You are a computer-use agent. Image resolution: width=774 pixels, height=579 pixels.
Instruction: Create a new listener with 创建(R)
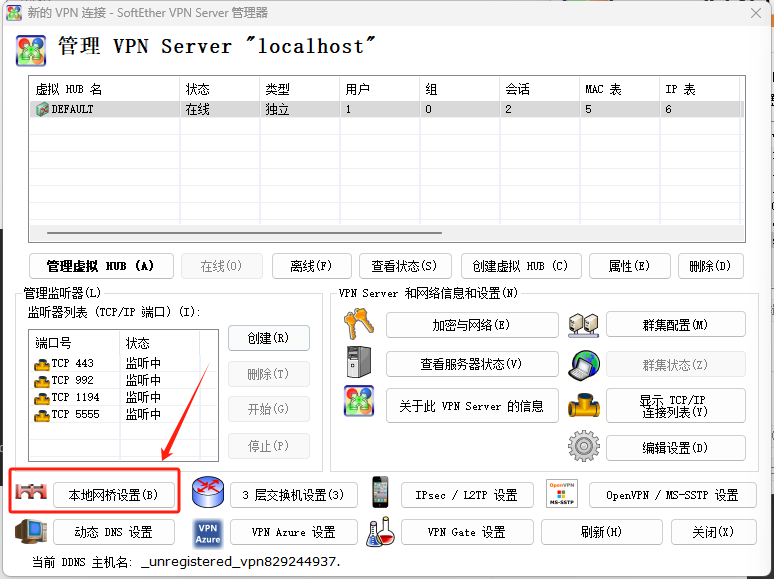269,338
